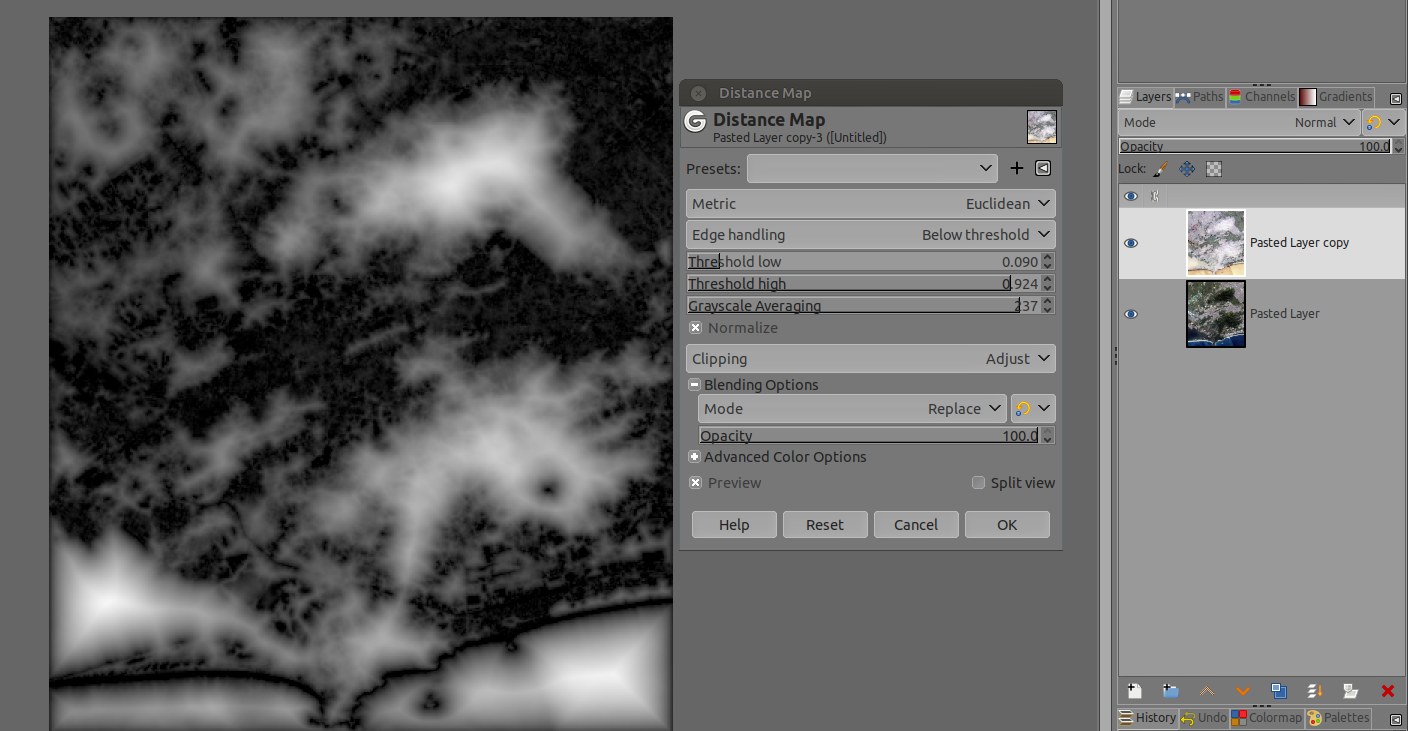Image resolution: width=1408 pixels, height=731 pixels.
Task: Merge the layer down
Action: tap(1315, 691)
